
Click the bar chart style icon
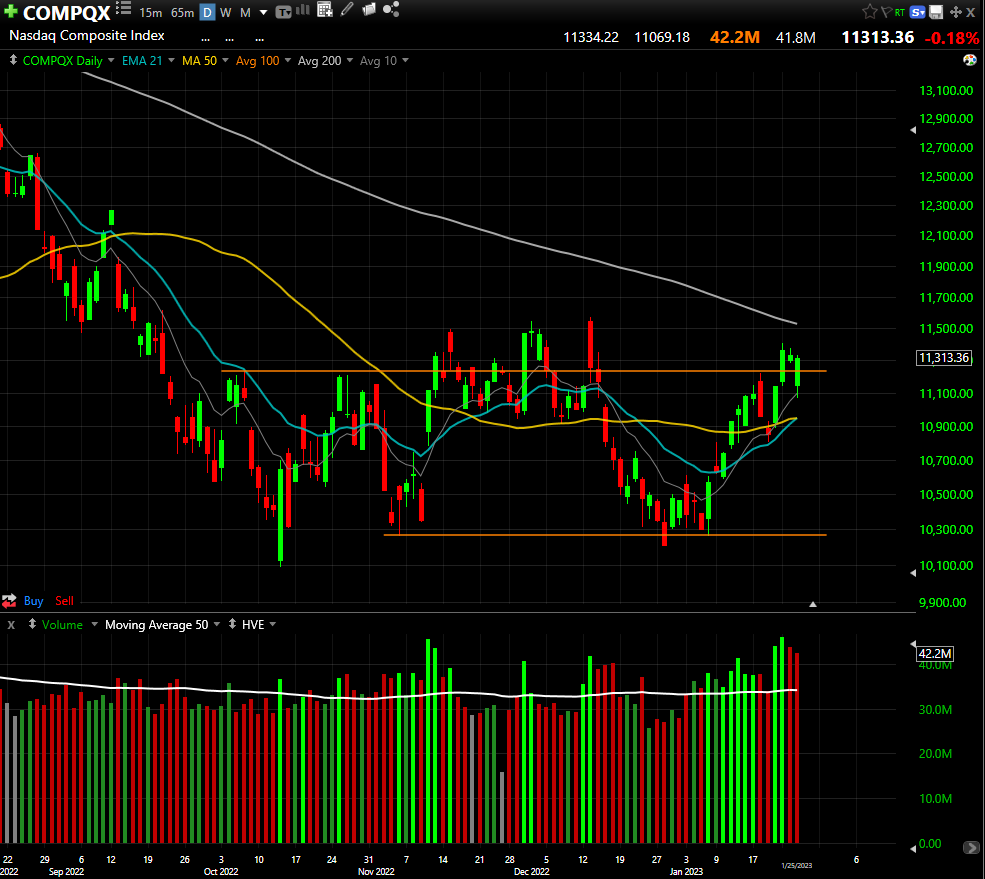click(303, 9)
